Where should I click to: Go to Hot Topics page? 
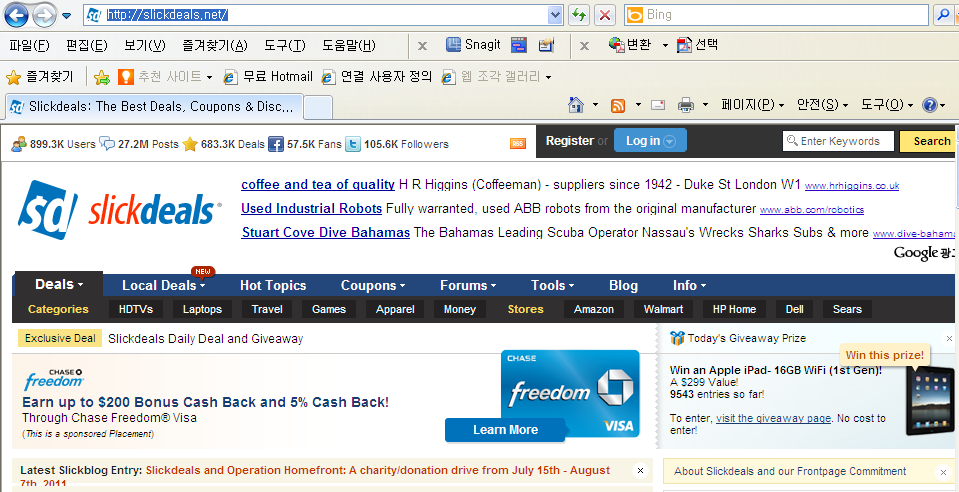273,285
